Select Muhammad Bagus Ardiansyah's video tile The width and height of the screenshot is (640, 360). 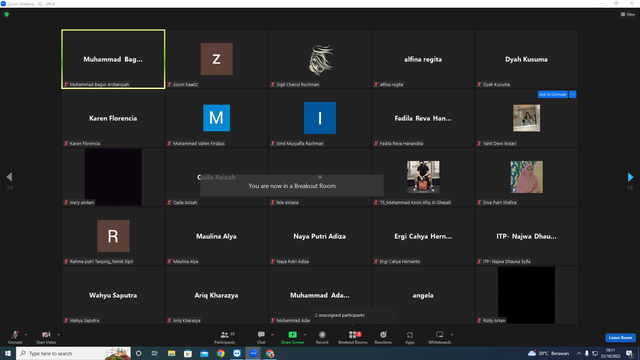[113, 59]
